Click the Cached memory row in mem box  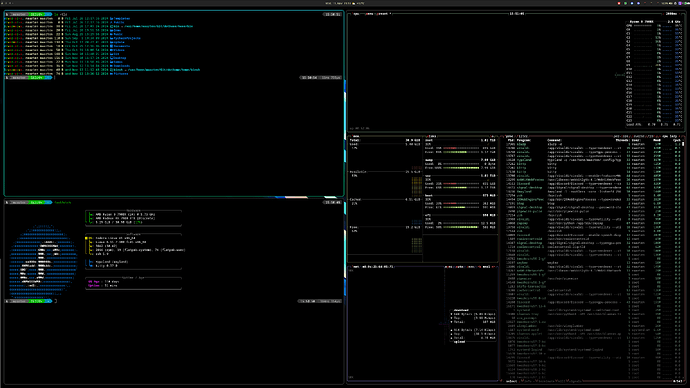click(x=385, y=200)
